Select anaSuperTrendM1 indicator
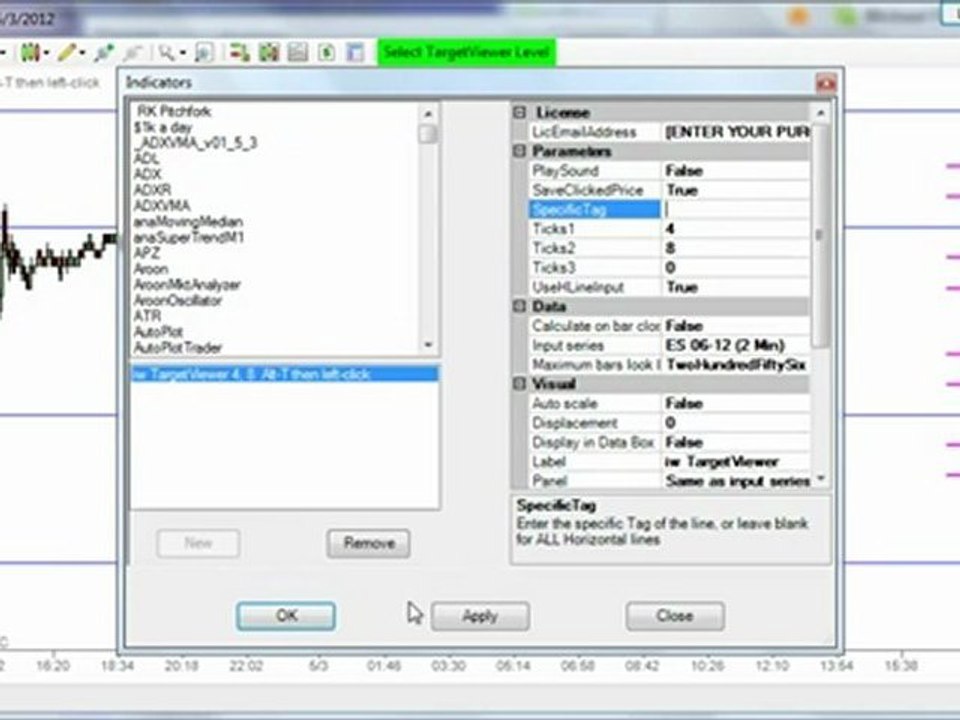This screenshot has height=720, width=960. tap(189, 238)
